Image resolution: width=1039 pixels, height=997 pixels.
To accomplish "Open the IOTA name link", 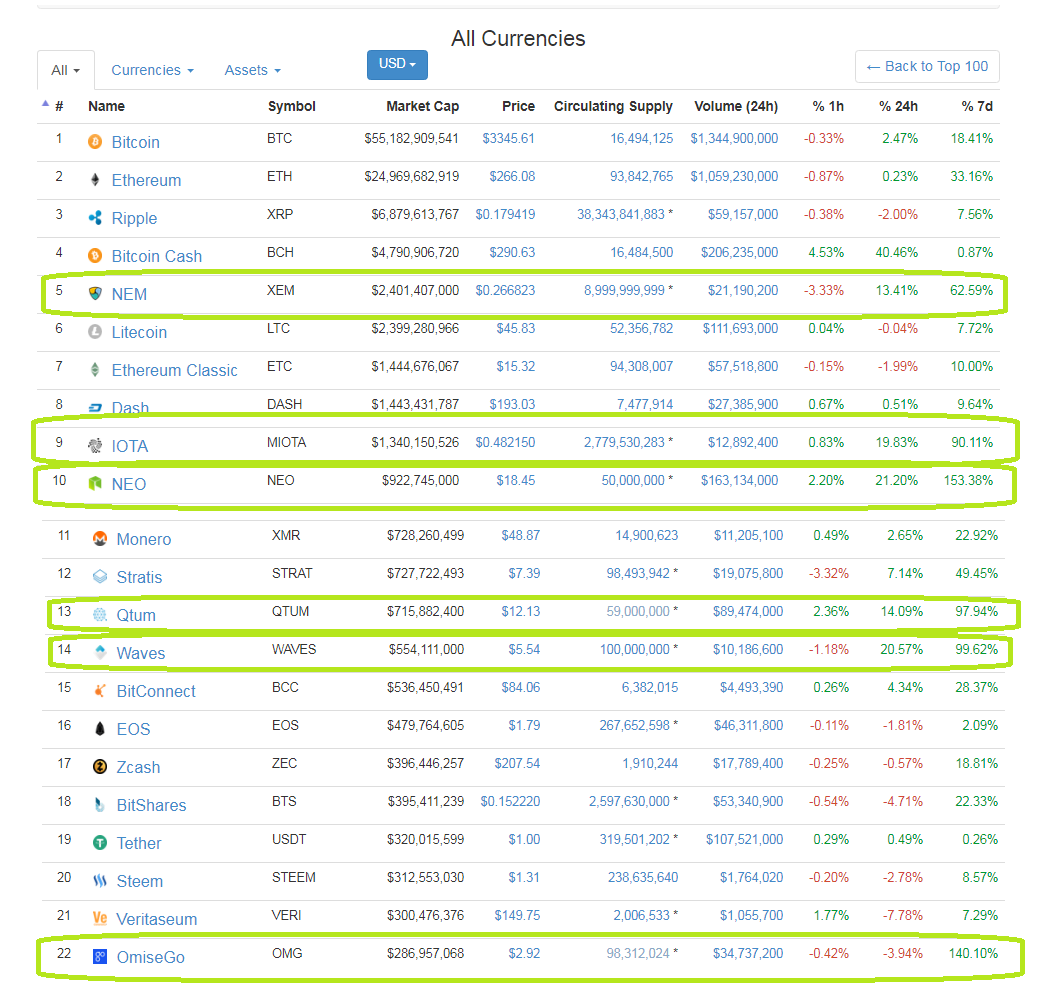I will pos(129,446).
